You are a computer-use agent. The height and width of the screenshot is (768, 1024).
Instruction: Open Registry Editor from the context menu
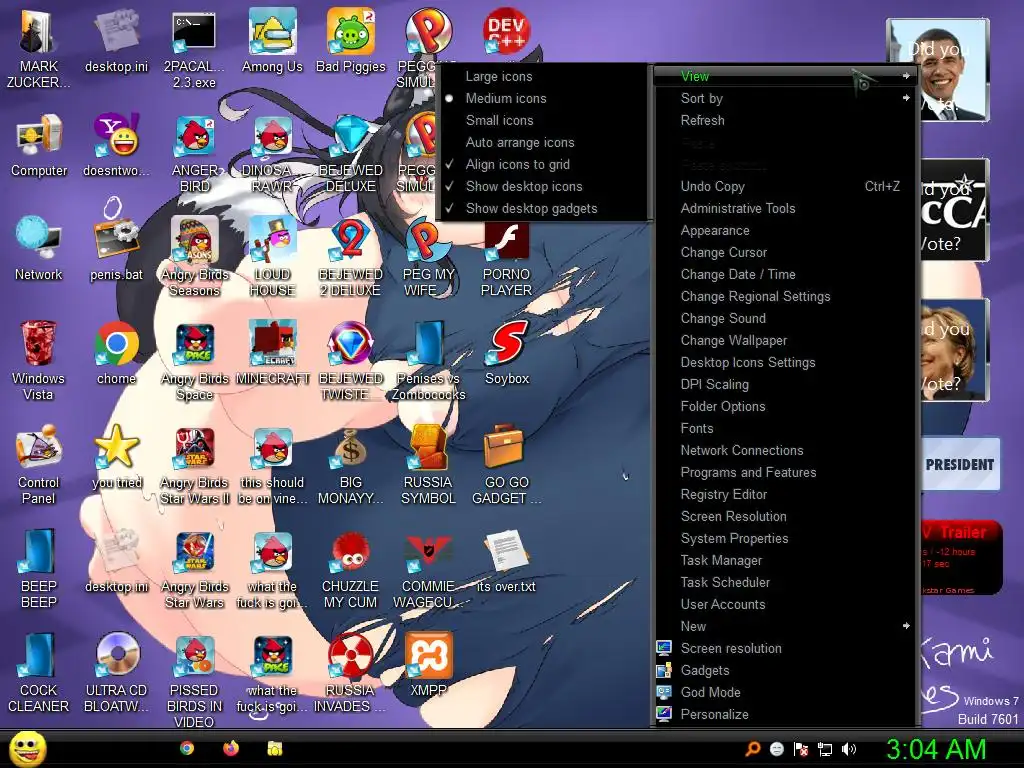coord(786,494)
